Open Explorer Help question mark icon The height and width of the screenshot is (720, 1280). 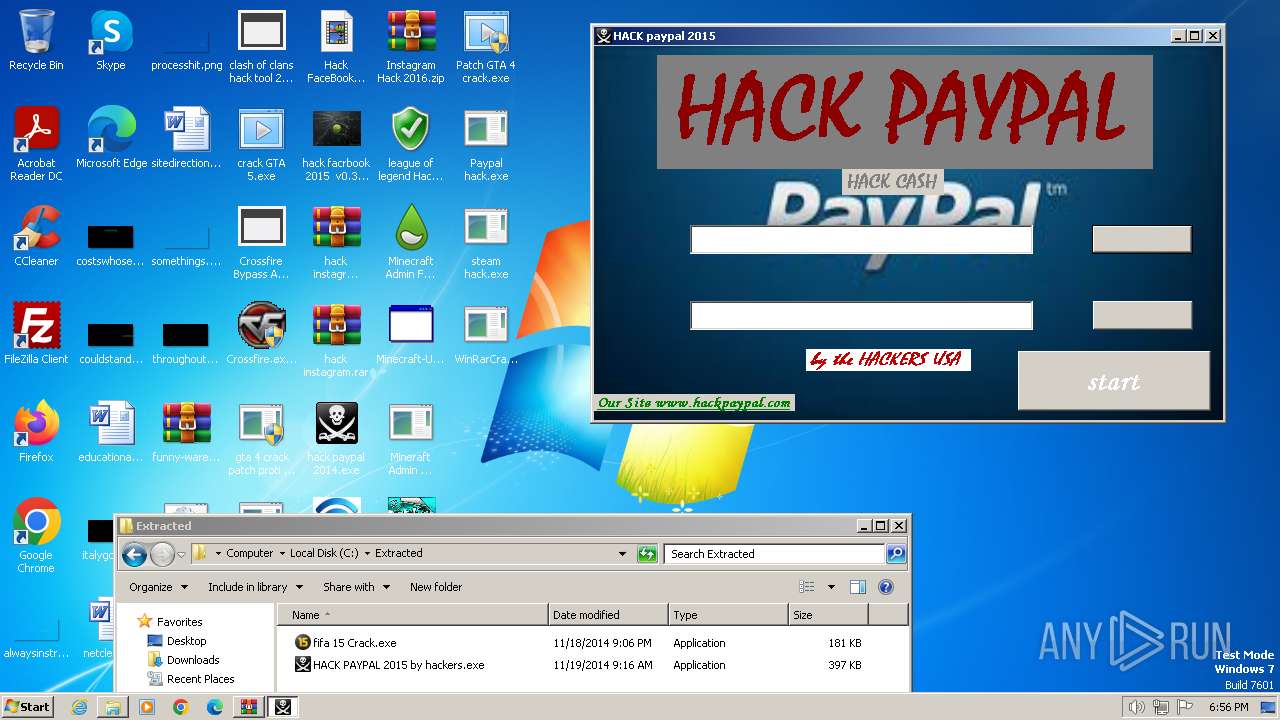(885, 587)
